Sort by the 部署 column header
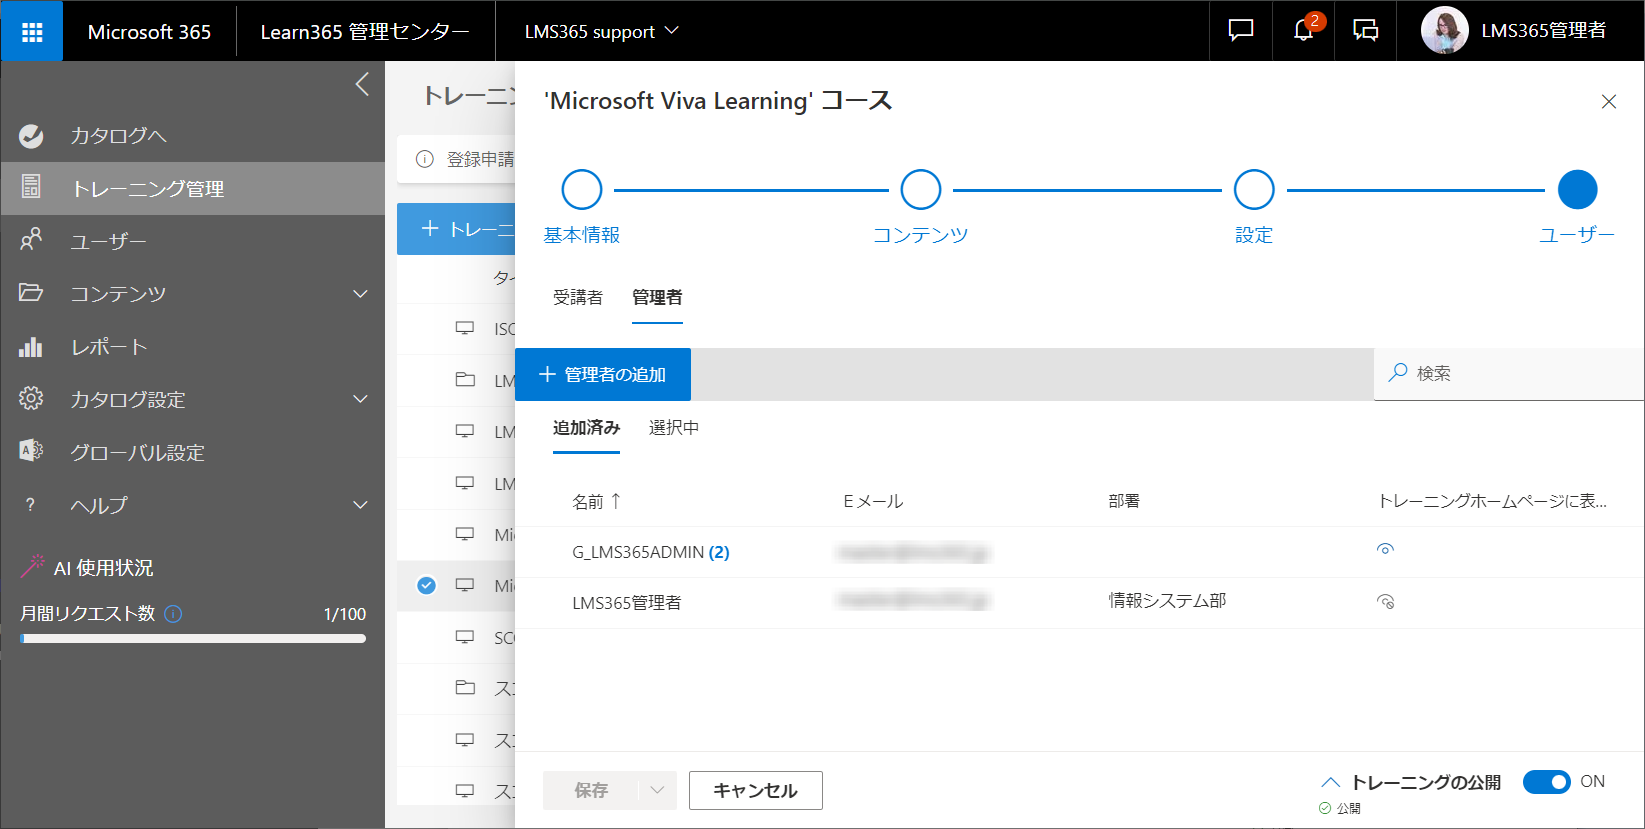 click(1124, 501)
